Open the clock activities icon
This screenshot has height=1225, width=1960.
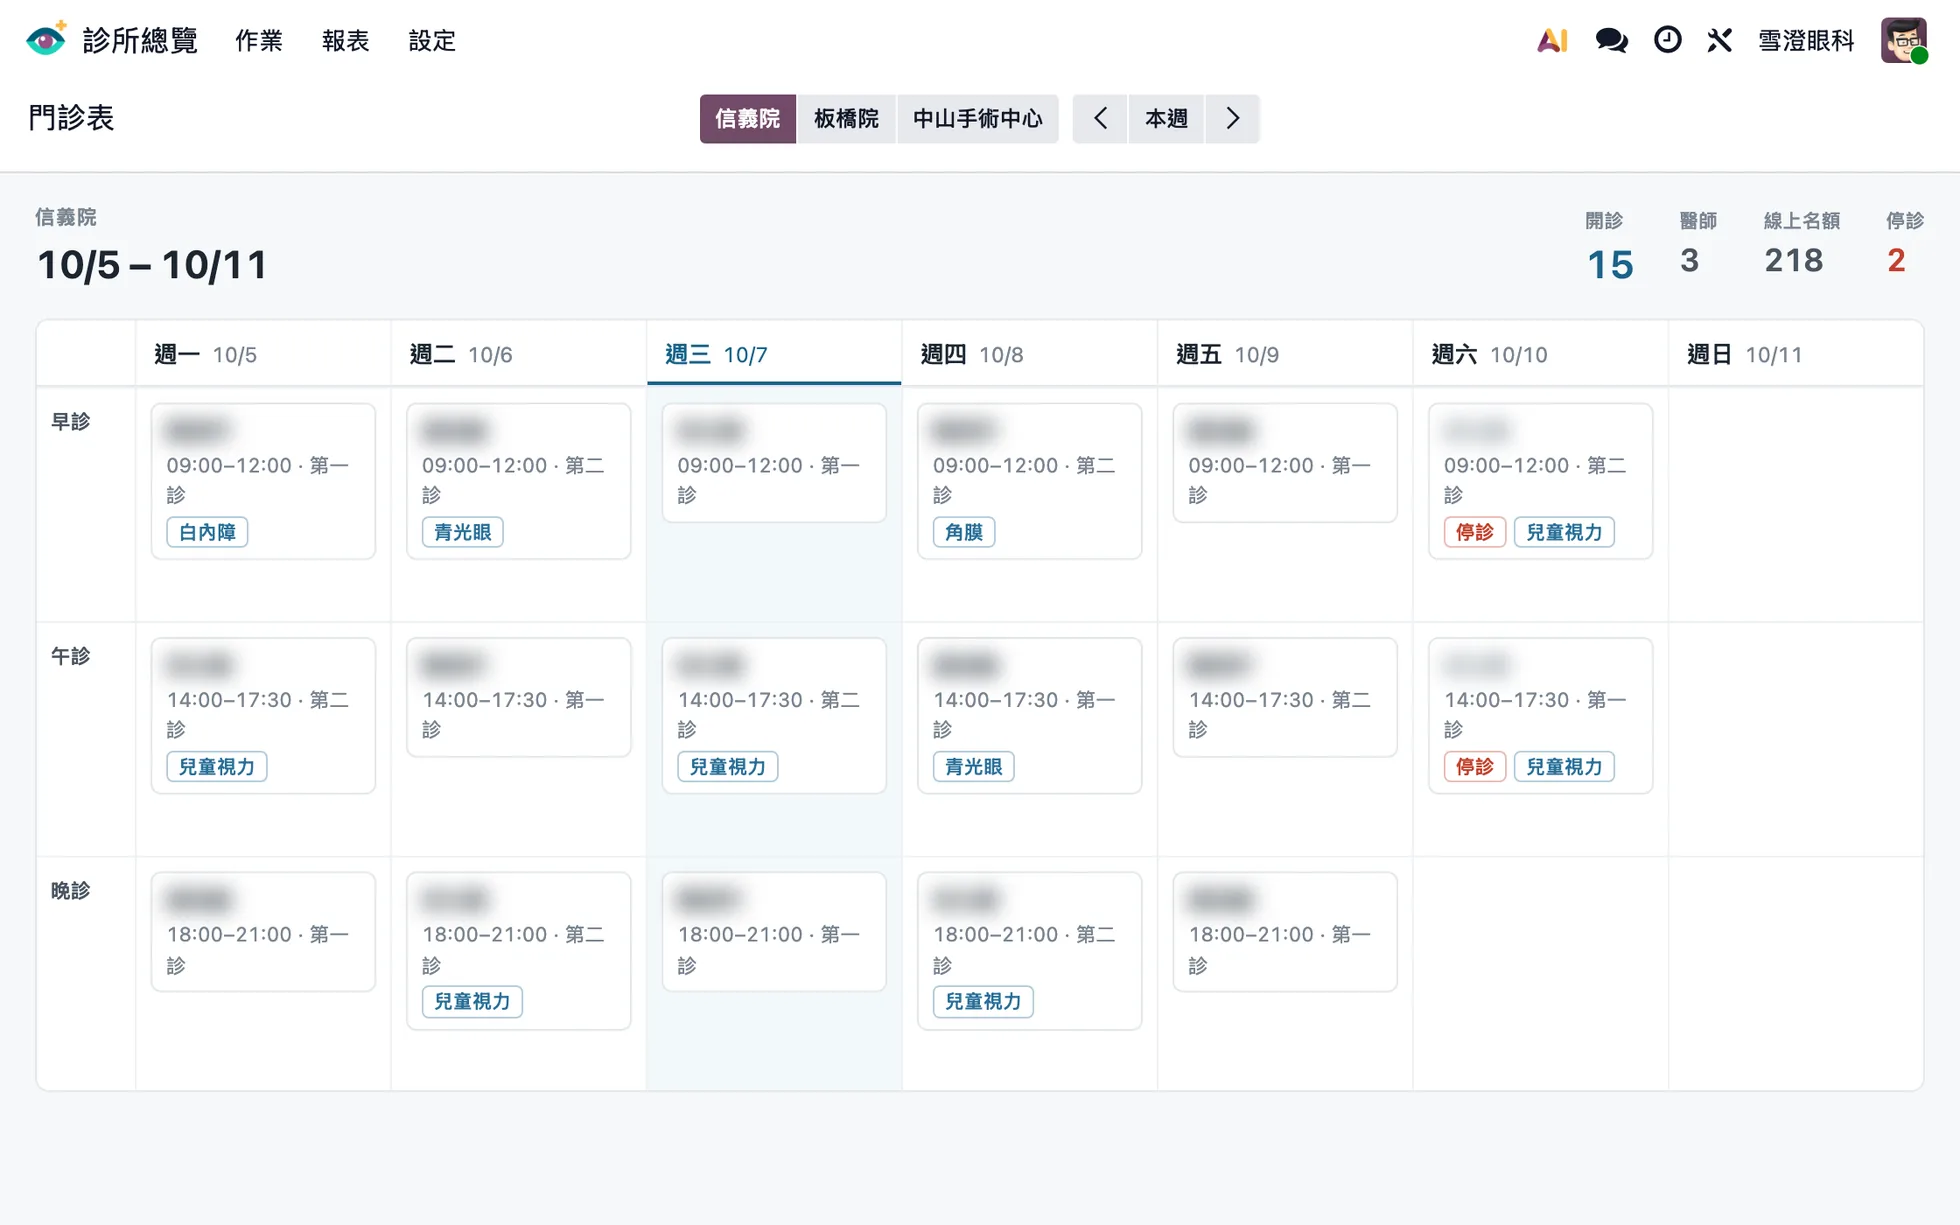tap(1667, 40)
